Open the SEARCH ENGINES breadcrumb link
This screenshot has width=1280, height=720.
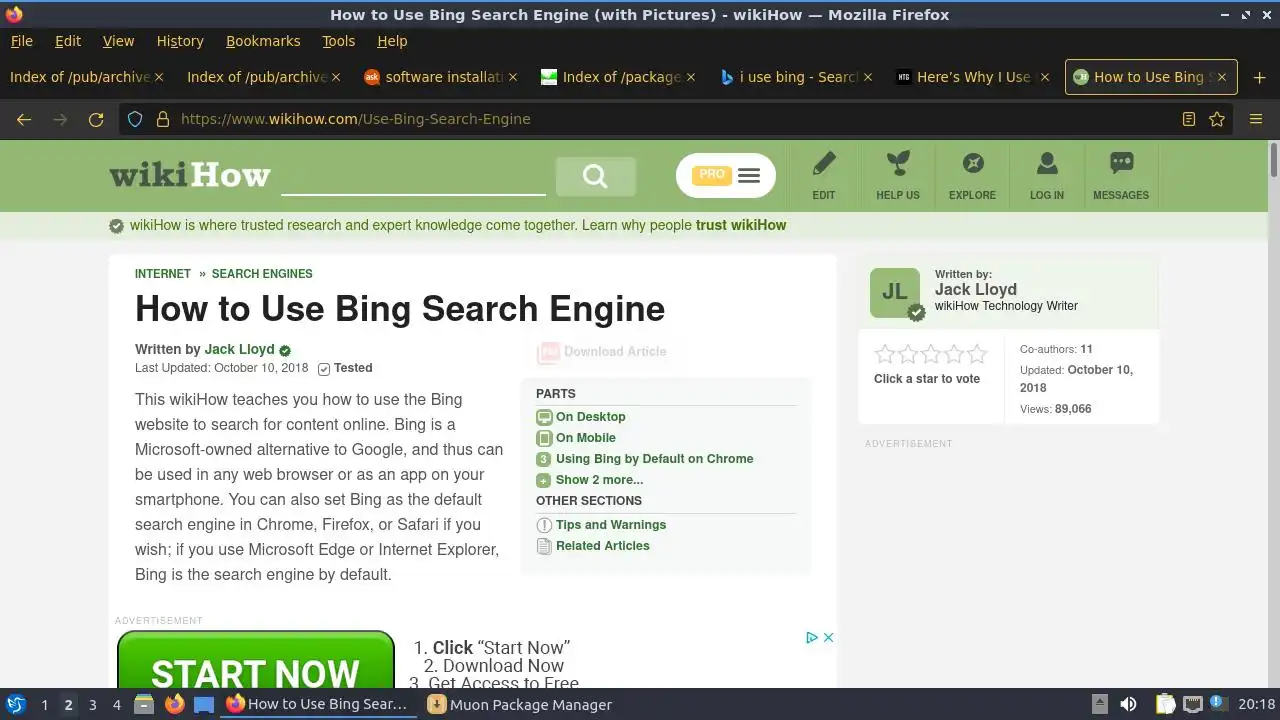pos(262,274)
